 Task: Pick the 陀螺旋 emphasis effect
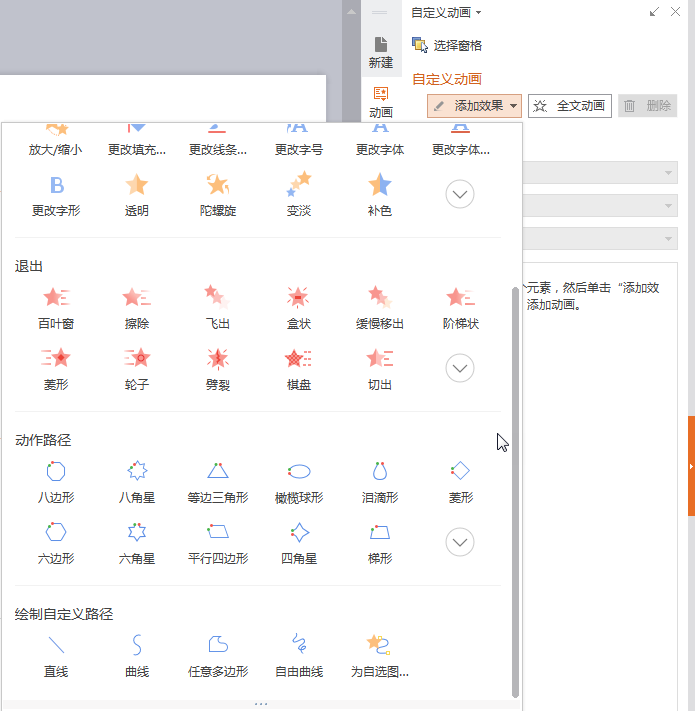click(217, 194)
